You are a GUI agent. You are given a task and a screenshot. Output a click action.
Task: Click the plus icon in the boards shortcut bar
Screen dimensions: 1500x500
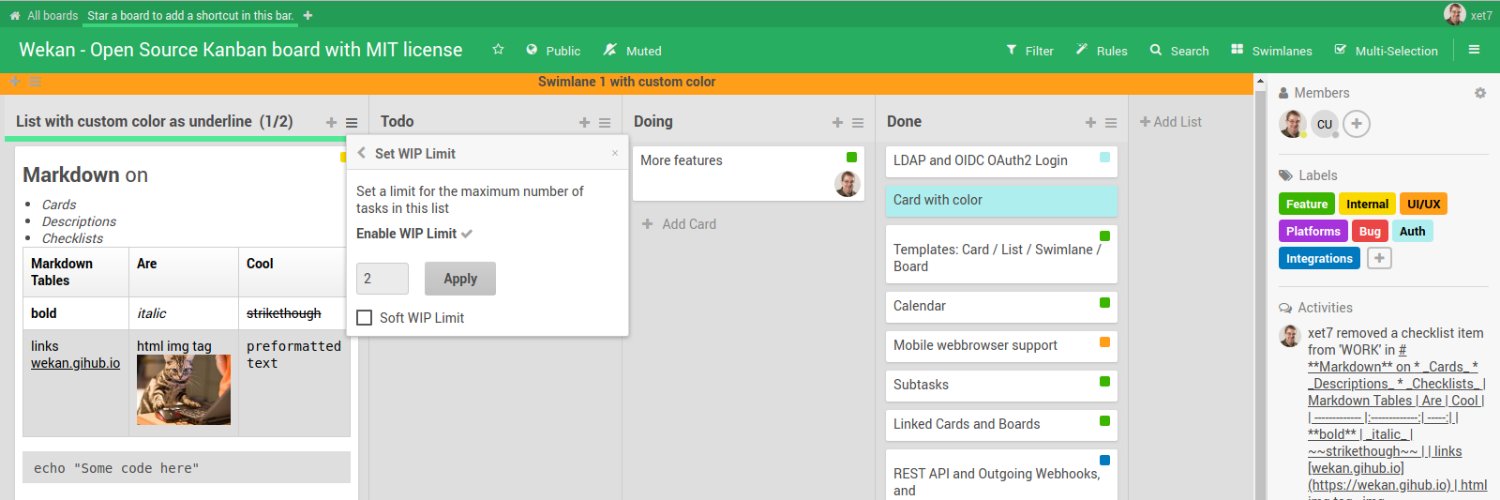pyautogui.click(x=308, y=15)
